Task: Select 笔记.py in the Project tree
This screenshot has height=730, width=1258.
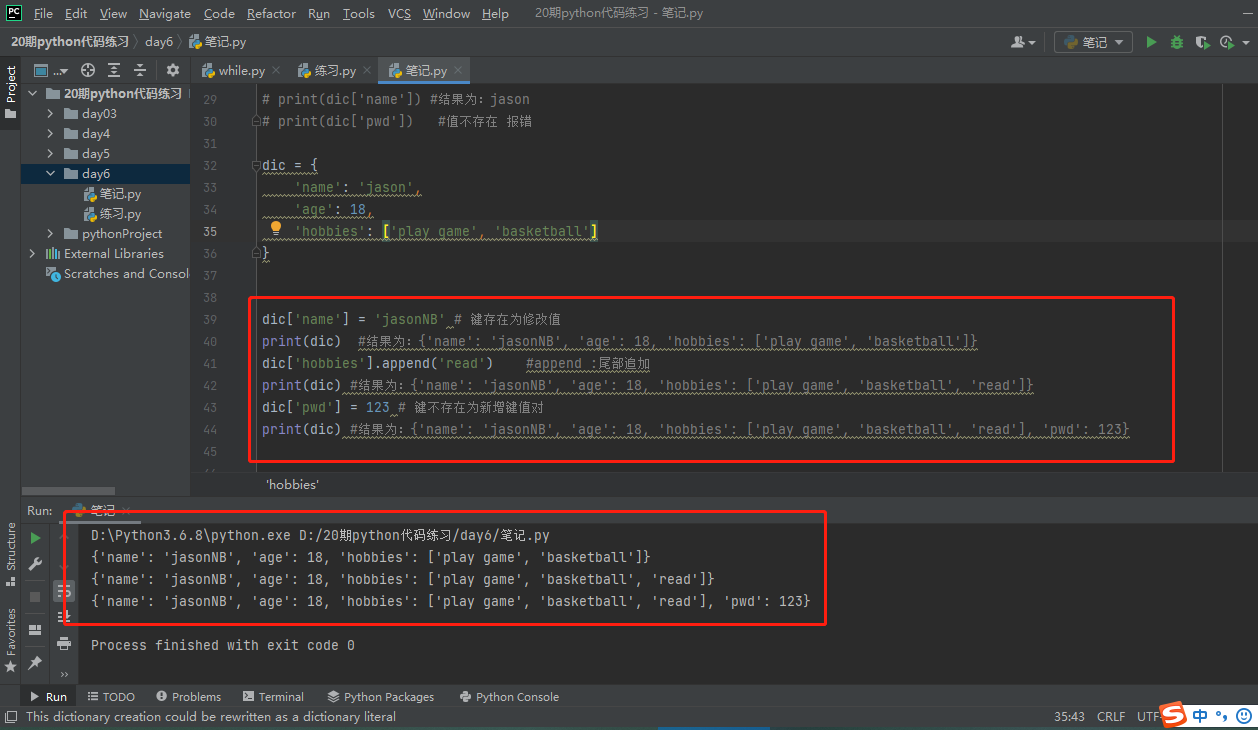Action: (113, 193)
